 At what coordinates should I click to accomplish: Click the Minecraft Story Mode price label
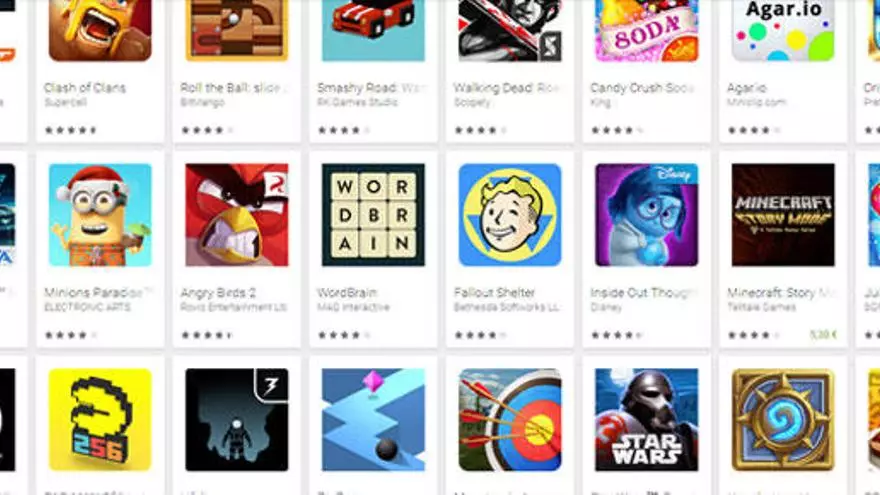823,335
